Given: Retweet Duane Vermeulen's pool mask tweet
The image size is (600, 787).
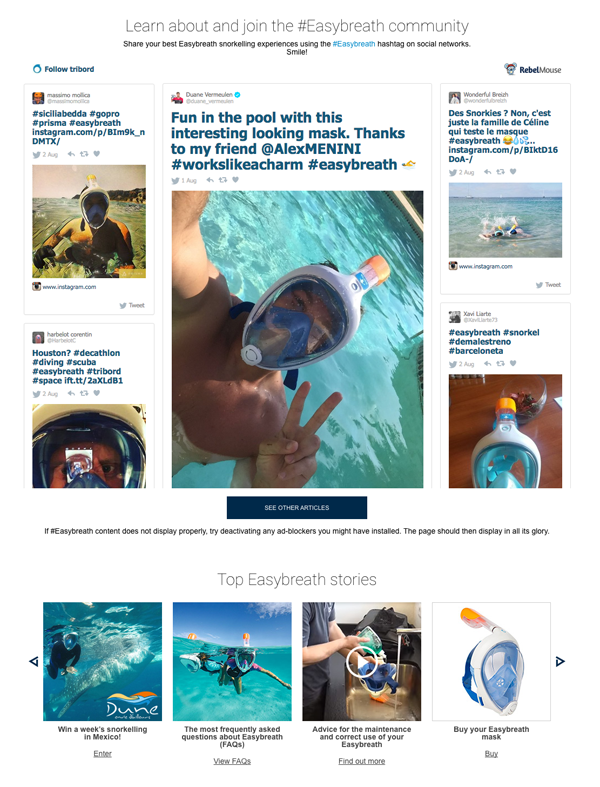Looking at the screenshot, I should (x=223, y=180).
